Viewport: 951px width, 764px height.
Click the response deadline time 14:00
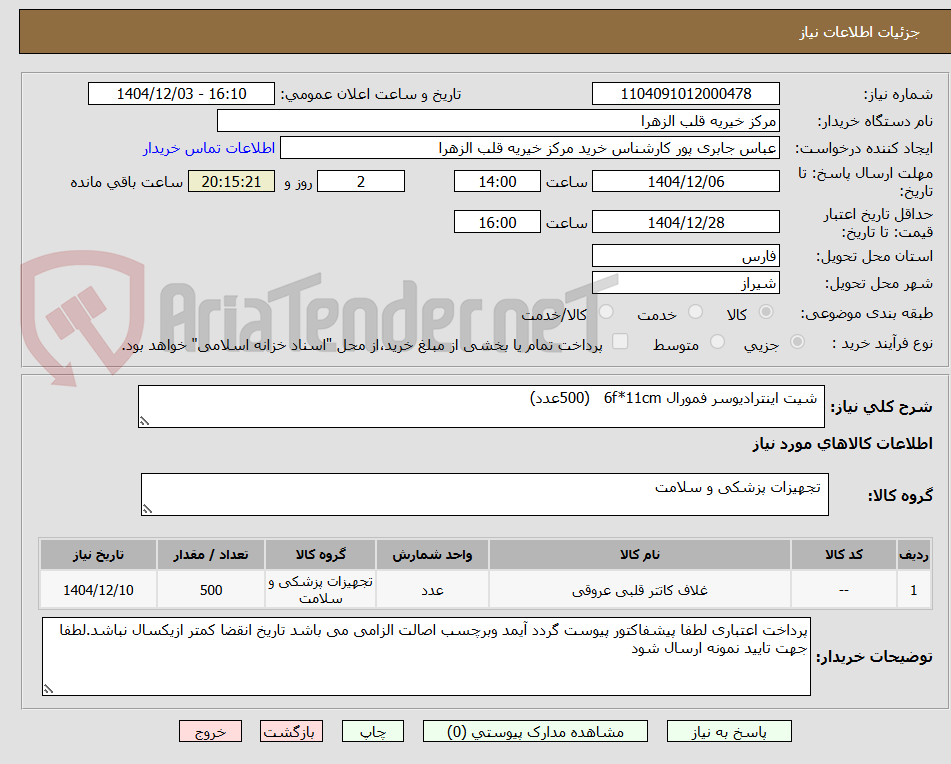497,181
